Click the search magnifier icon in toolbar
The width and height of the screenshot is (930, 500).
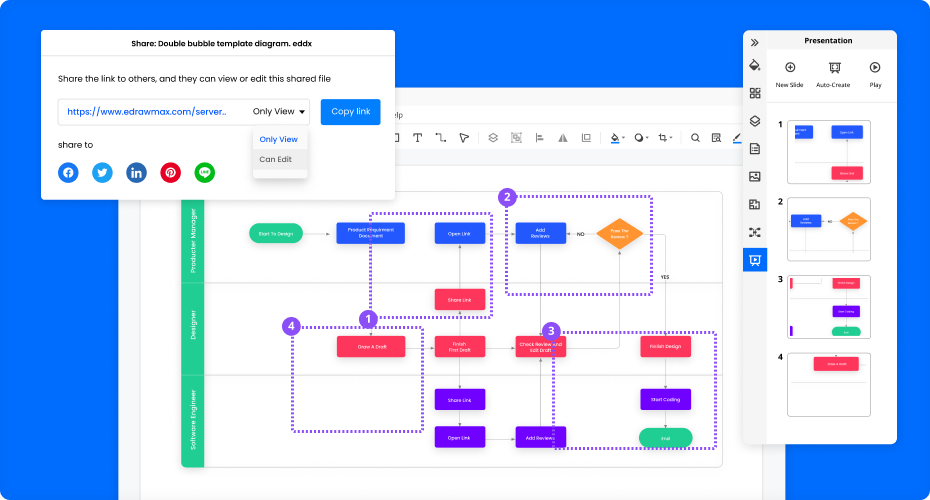coord(695,138)
